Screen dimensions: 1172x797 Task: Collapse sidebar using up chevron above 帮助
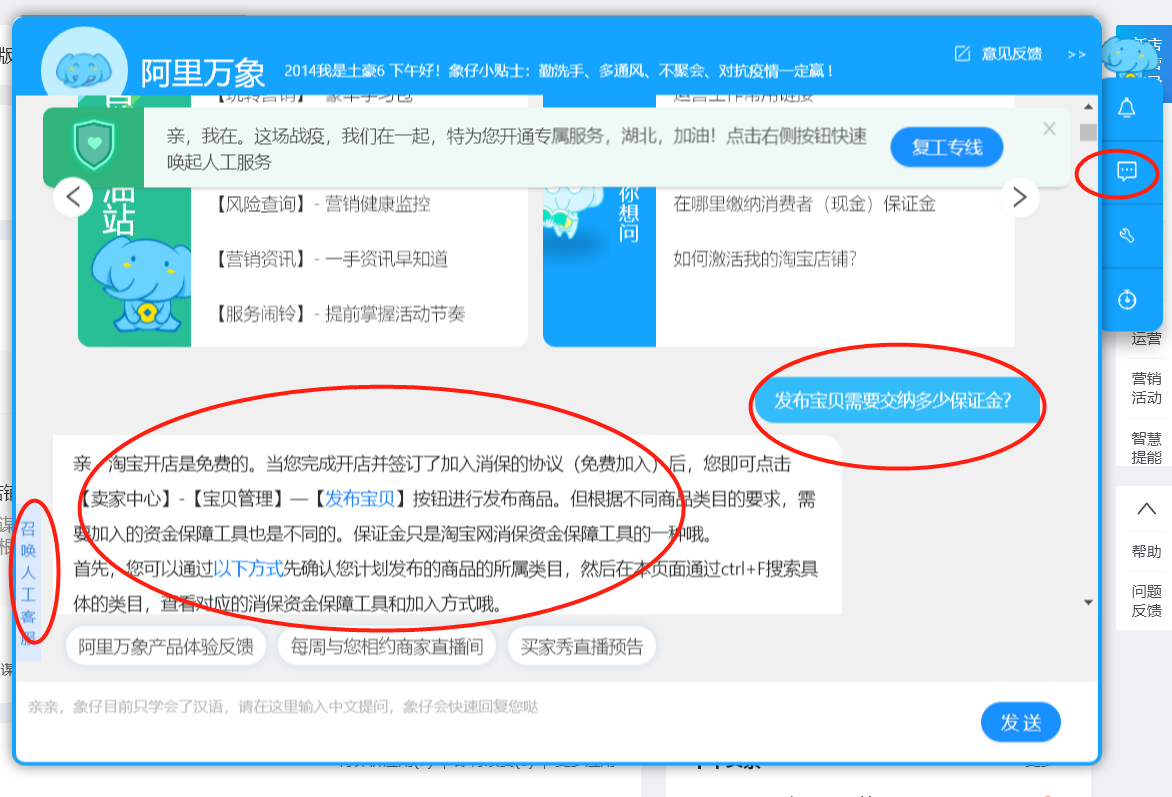tap(1146, 509)
